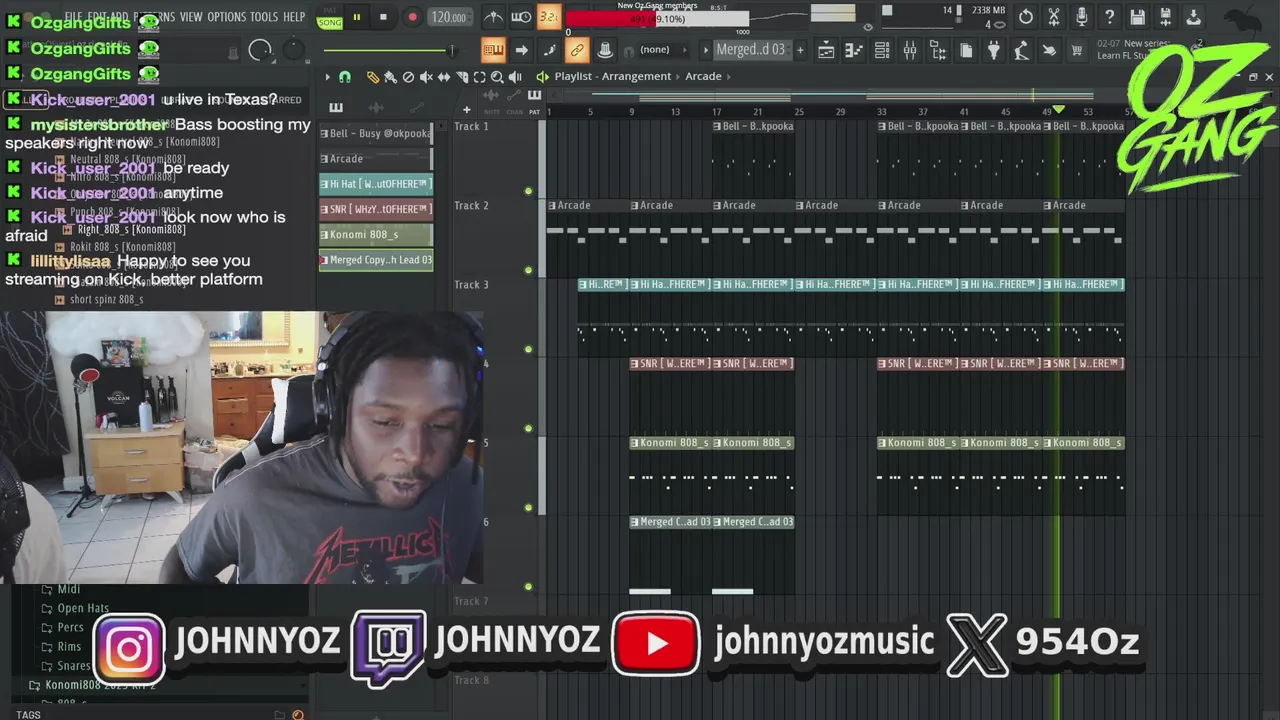Click the microphone one-click recording icon
The height and width of the screenshot is (720, 1280).
(x=1082, y=17)
